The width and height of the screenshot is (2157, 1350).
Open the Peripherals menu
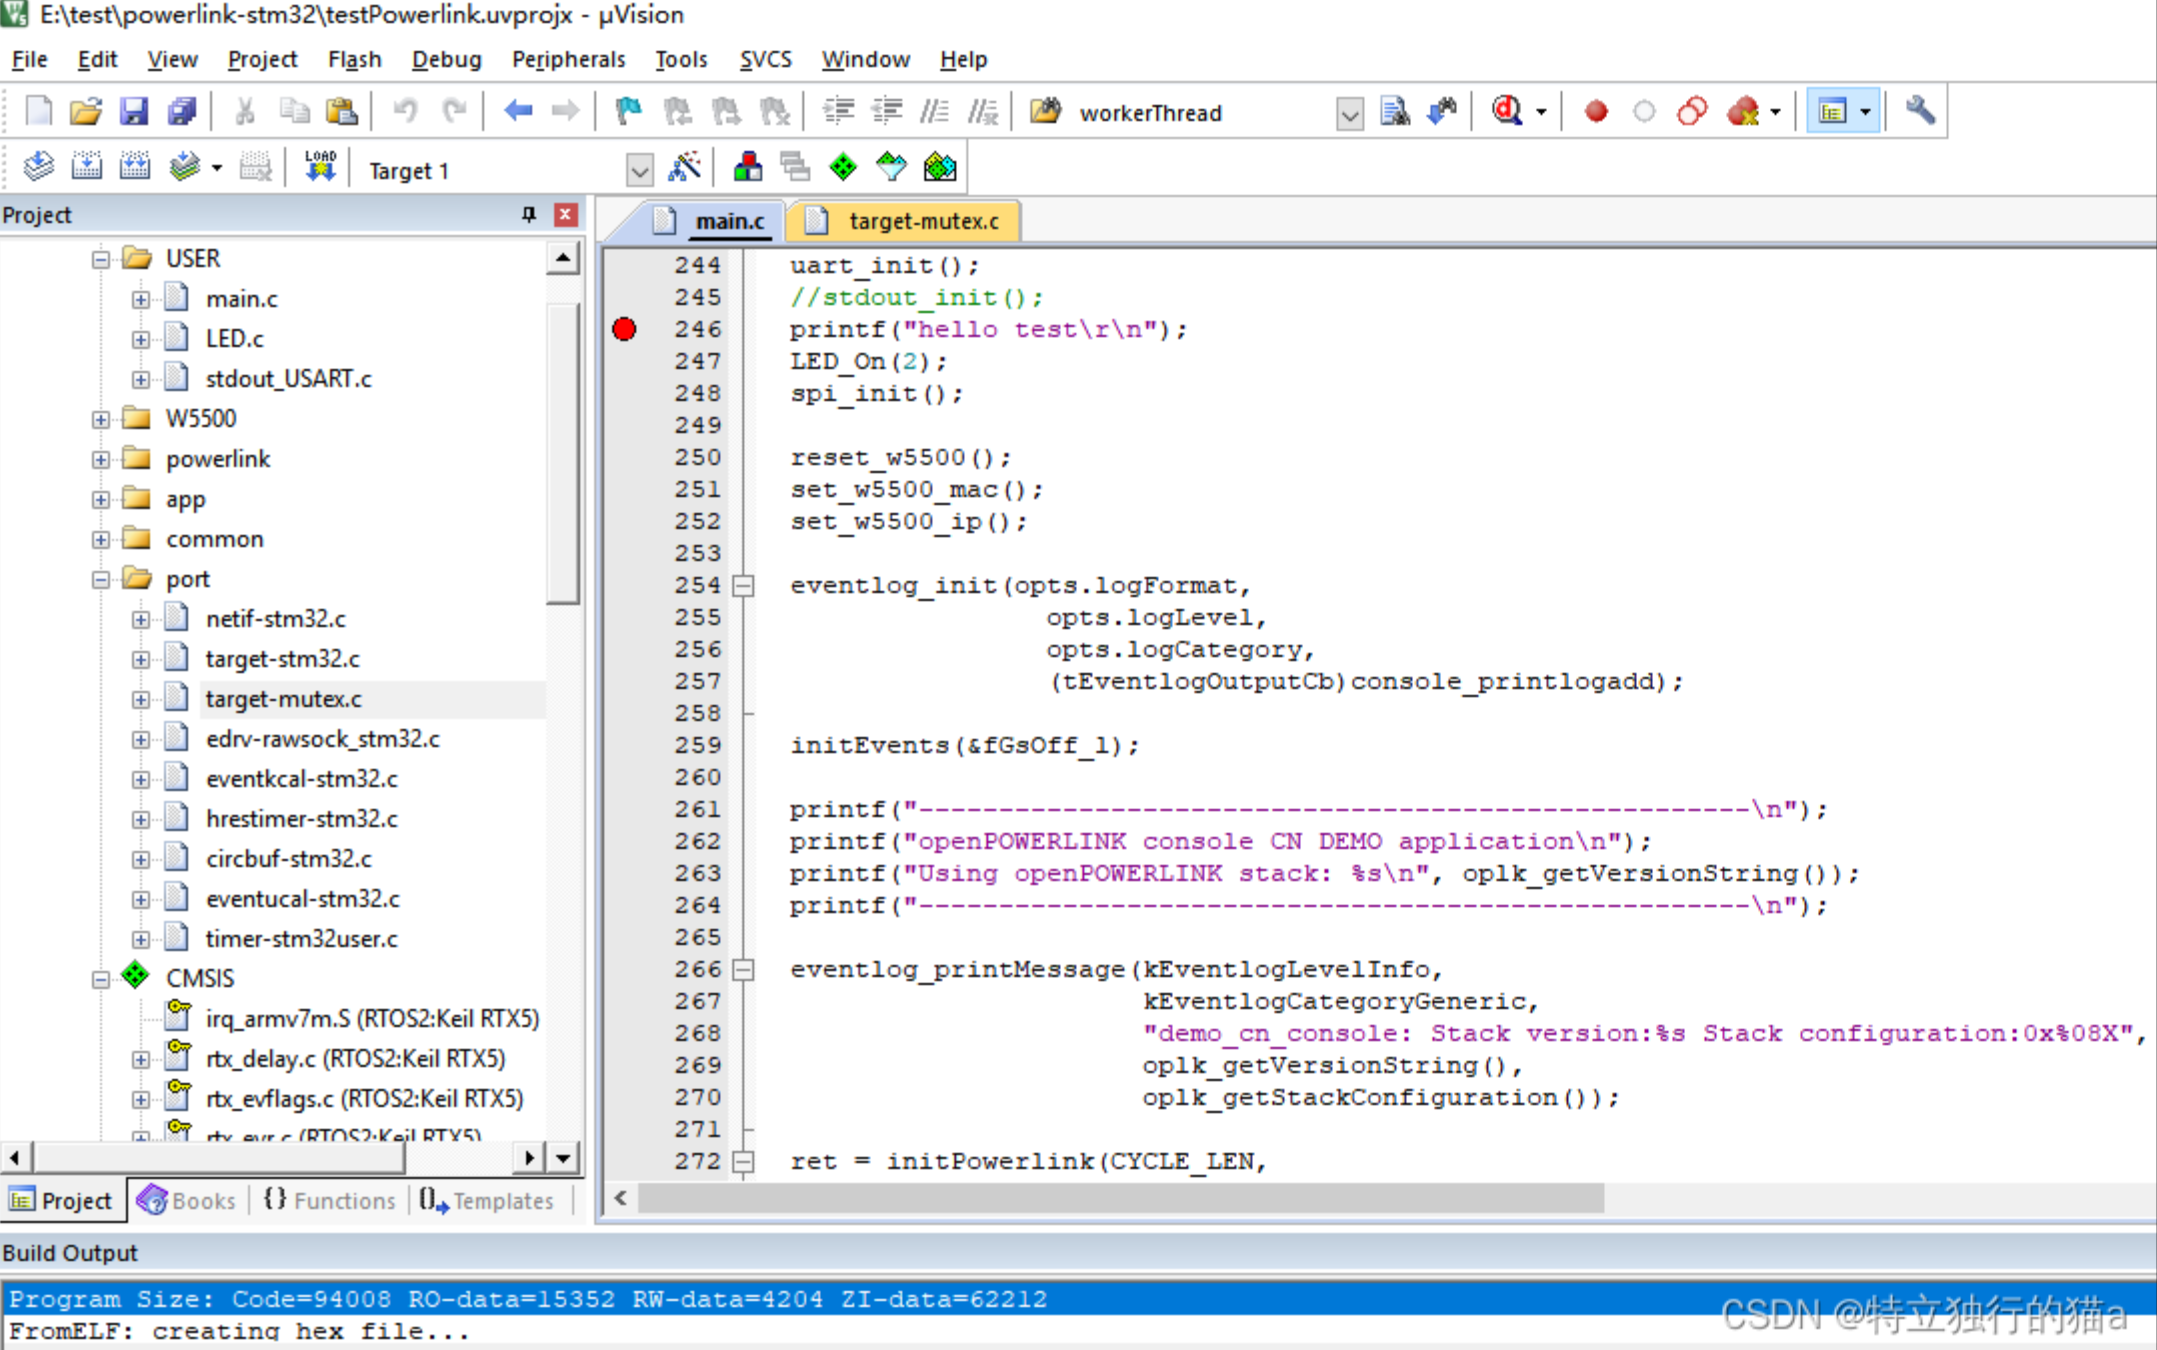click(568, 60)
